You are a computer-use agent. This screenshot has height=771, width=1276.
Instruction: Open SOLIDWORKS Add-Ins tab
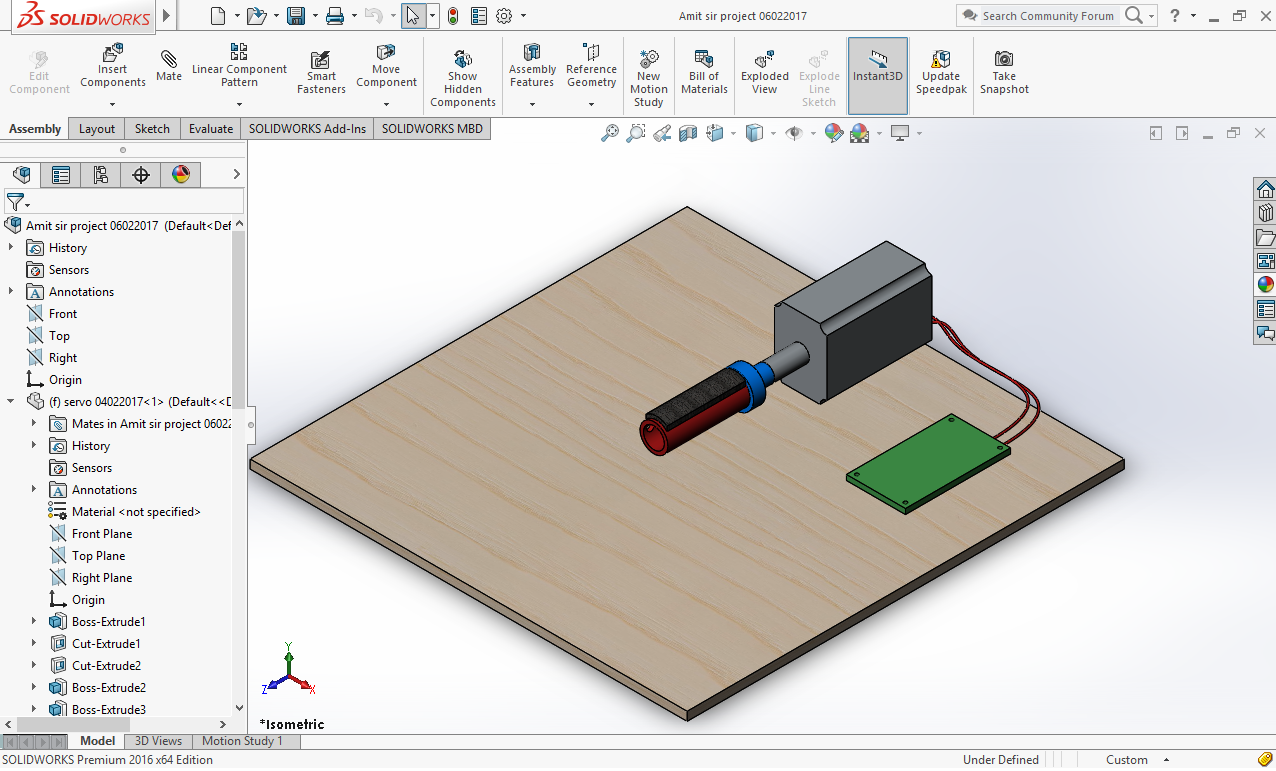point(307,128)
